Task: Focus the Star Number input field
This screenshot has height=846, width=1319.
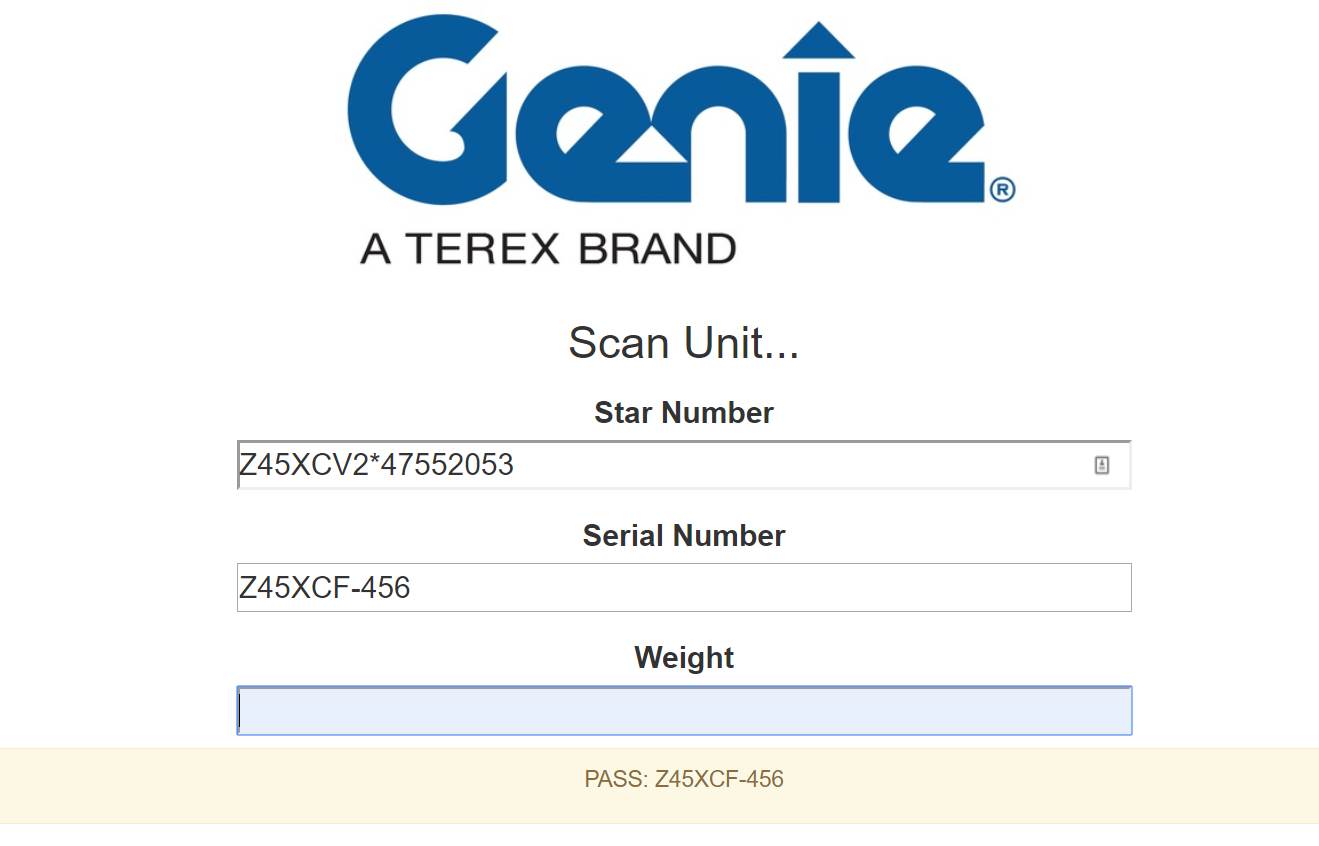Action: (x=684, y=465)
